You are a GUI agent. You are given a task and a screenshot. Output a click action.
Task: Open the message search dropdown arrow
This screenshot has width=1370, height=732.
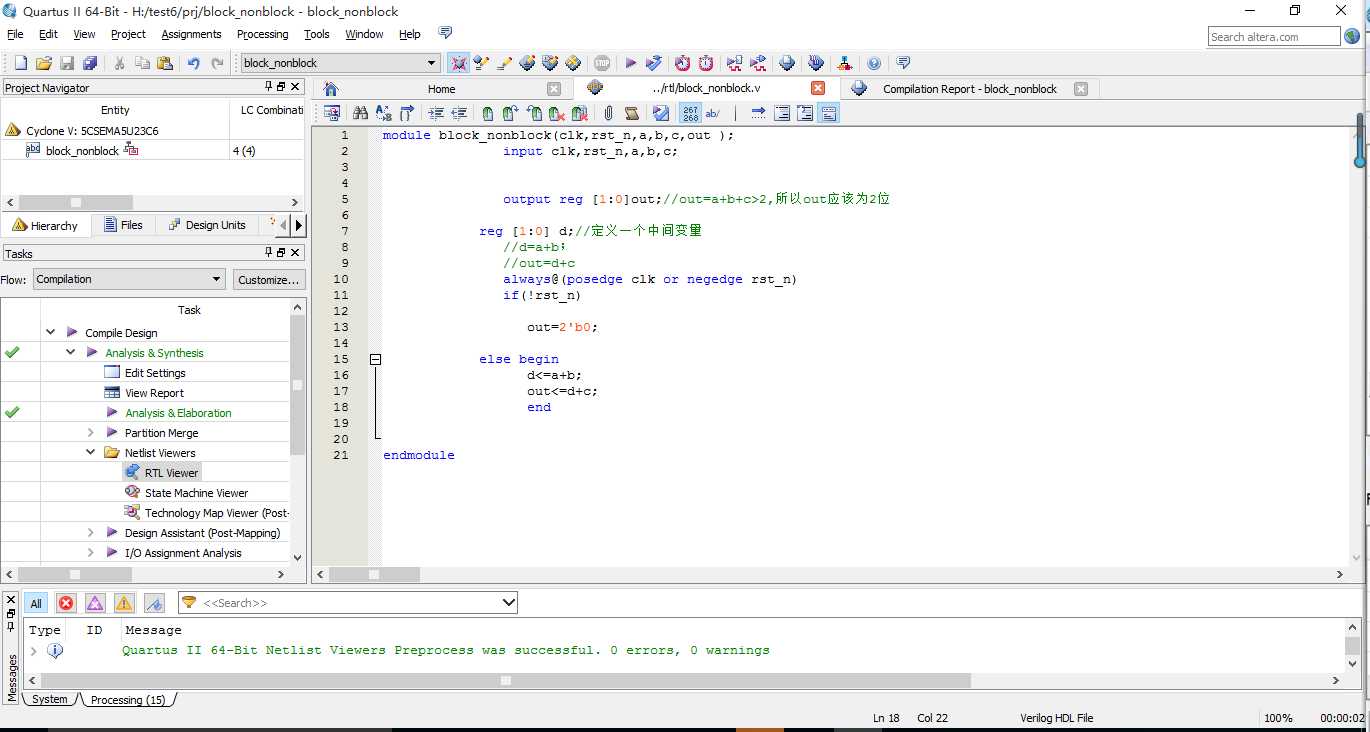click(x=509, y=602)
